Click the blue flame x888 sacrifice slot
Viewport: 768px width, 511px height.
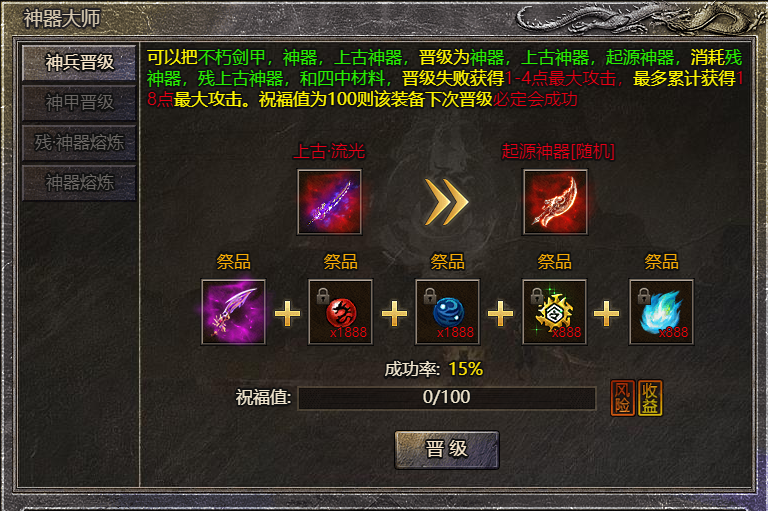(661, 312)
